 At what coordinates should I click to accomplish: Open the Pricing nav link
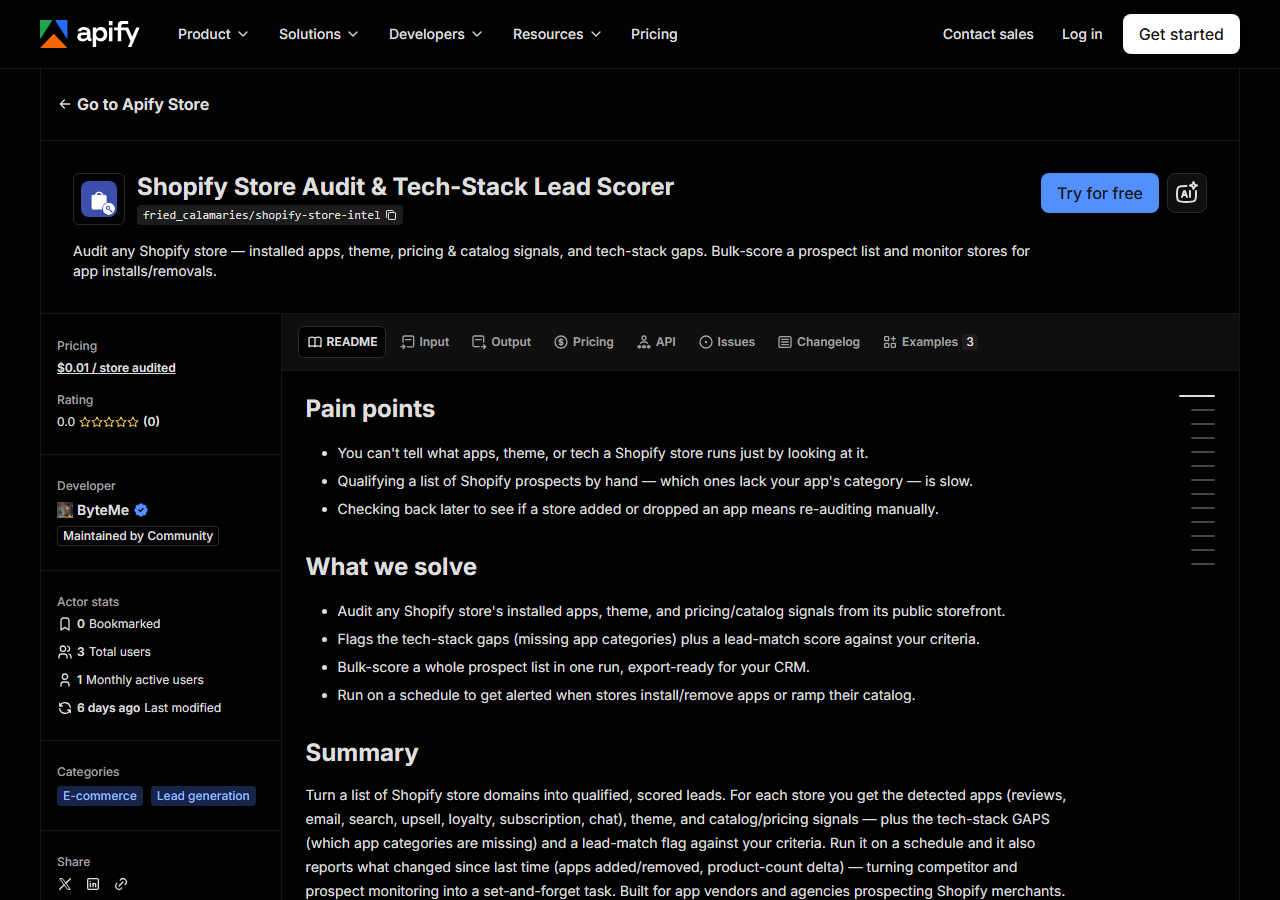pyautogui.click(x=654, y=34)
